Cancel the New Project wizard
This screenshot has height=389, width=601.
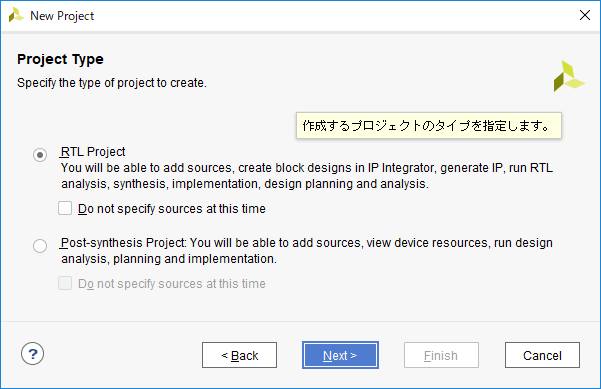(x=542, y=355)
